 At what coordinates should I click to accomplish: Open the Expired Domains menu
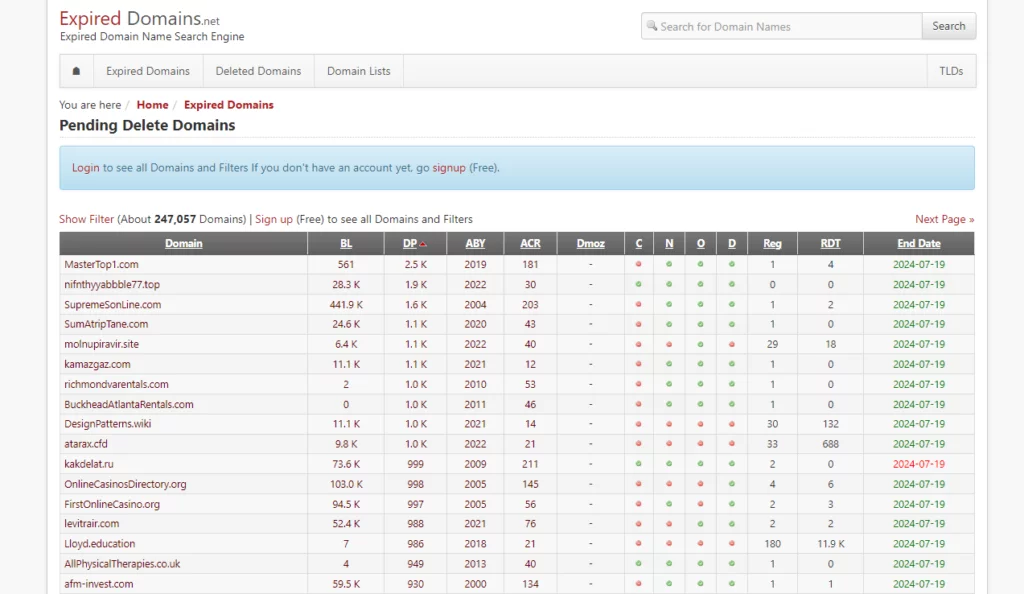point(148,71)
